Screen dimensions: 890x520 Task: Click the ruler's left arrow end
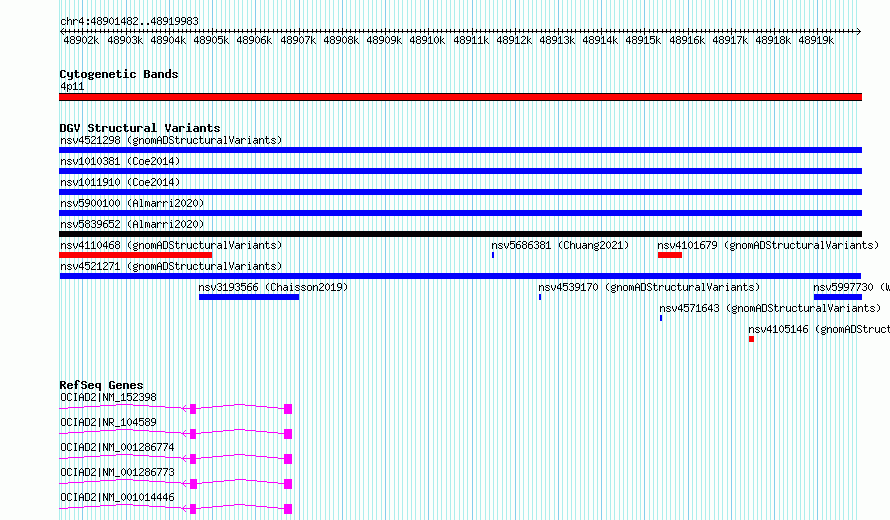[62, 31]
